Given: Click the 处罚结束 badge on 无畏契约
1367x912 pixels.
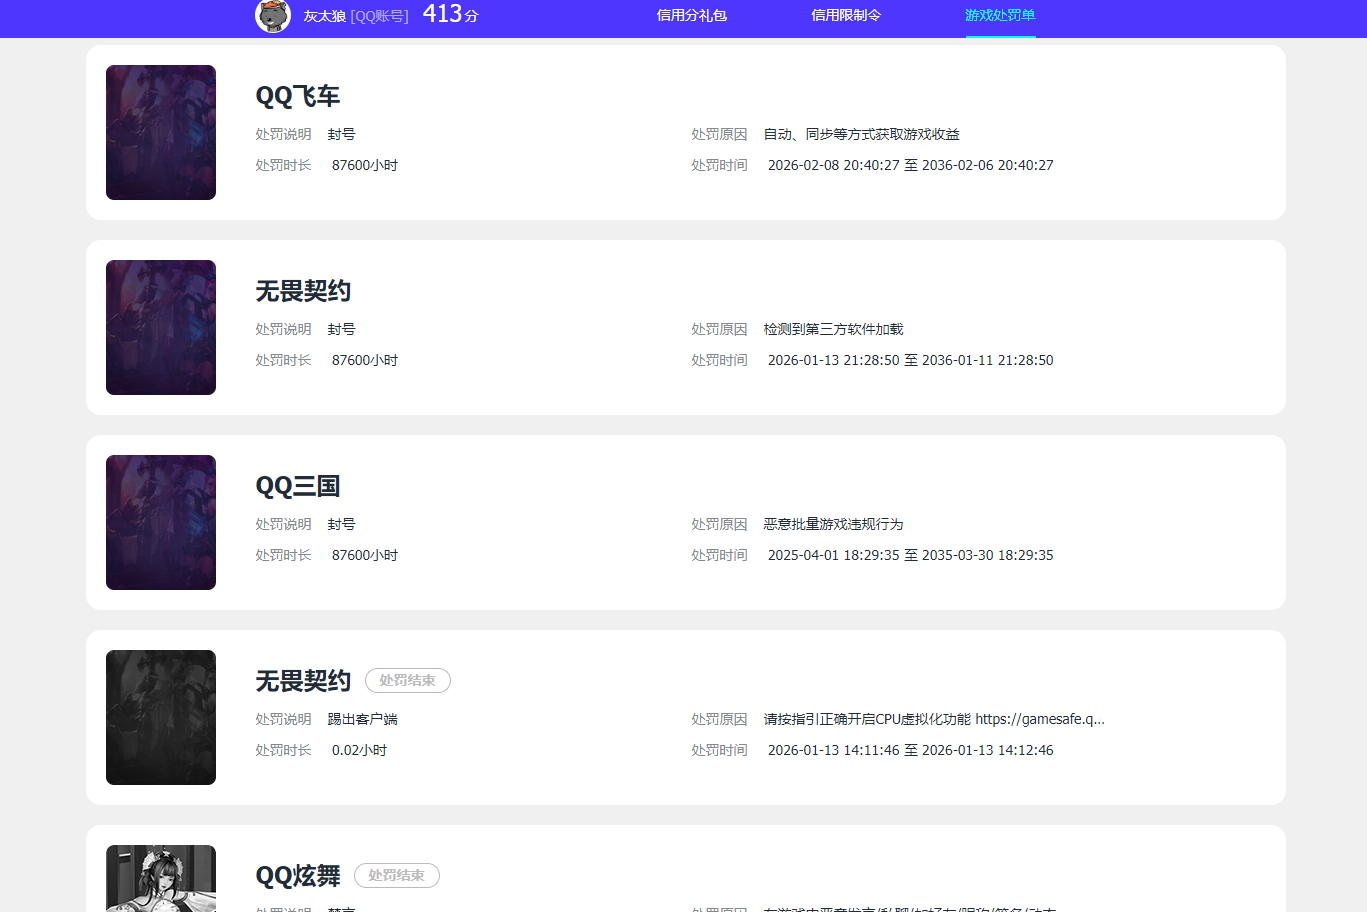Looking at the screenshot, I should click(407, 680).
